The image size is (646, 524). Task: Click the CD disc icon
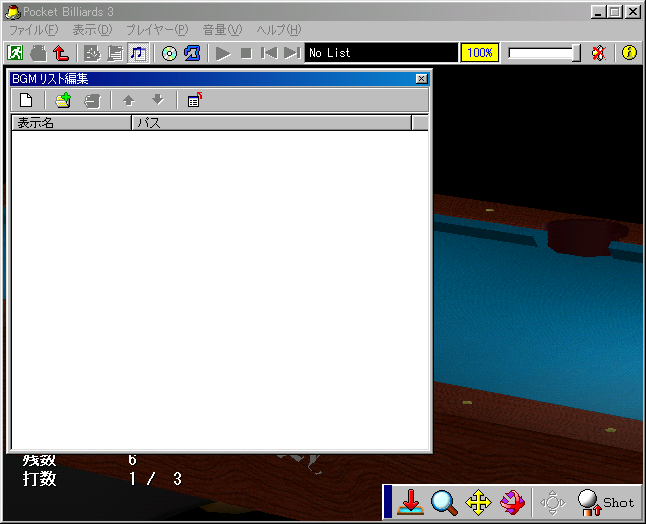[x=169, y=53]
